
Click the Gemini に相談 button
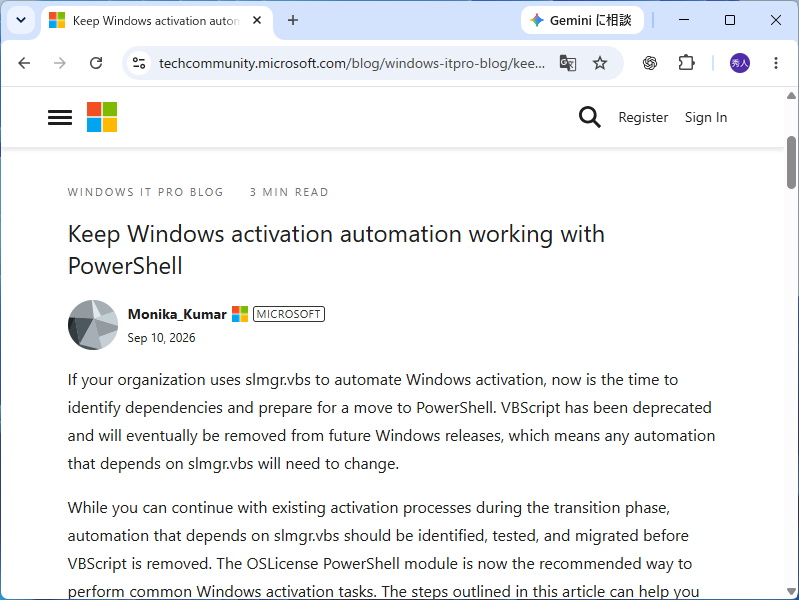pos(582,20)
